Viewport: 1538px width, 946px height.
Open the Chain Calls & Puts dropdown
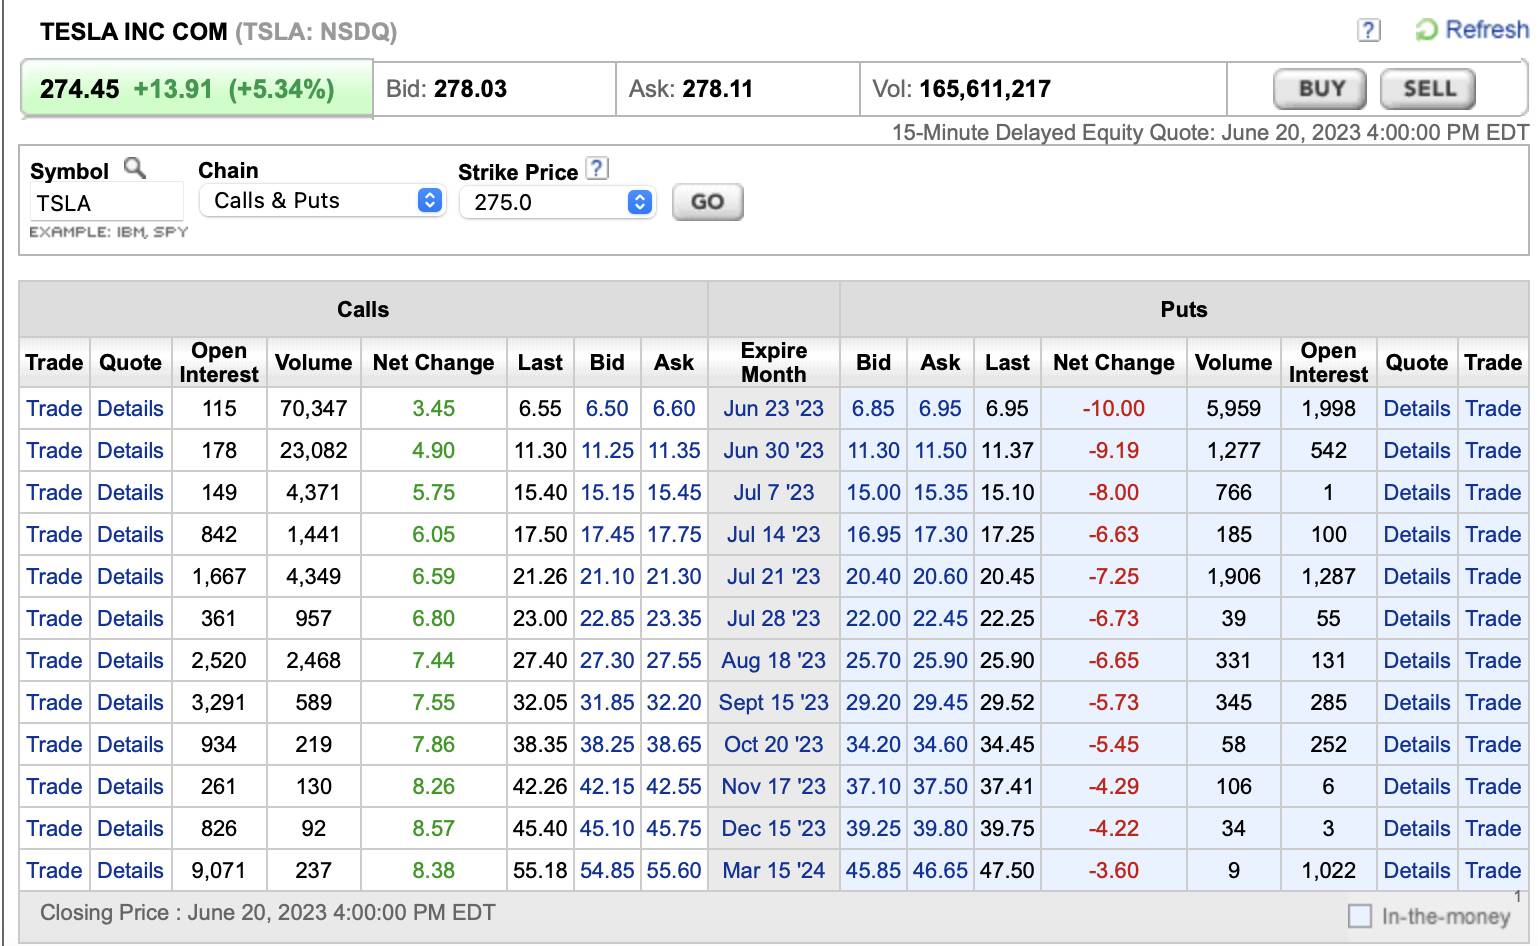322,201
